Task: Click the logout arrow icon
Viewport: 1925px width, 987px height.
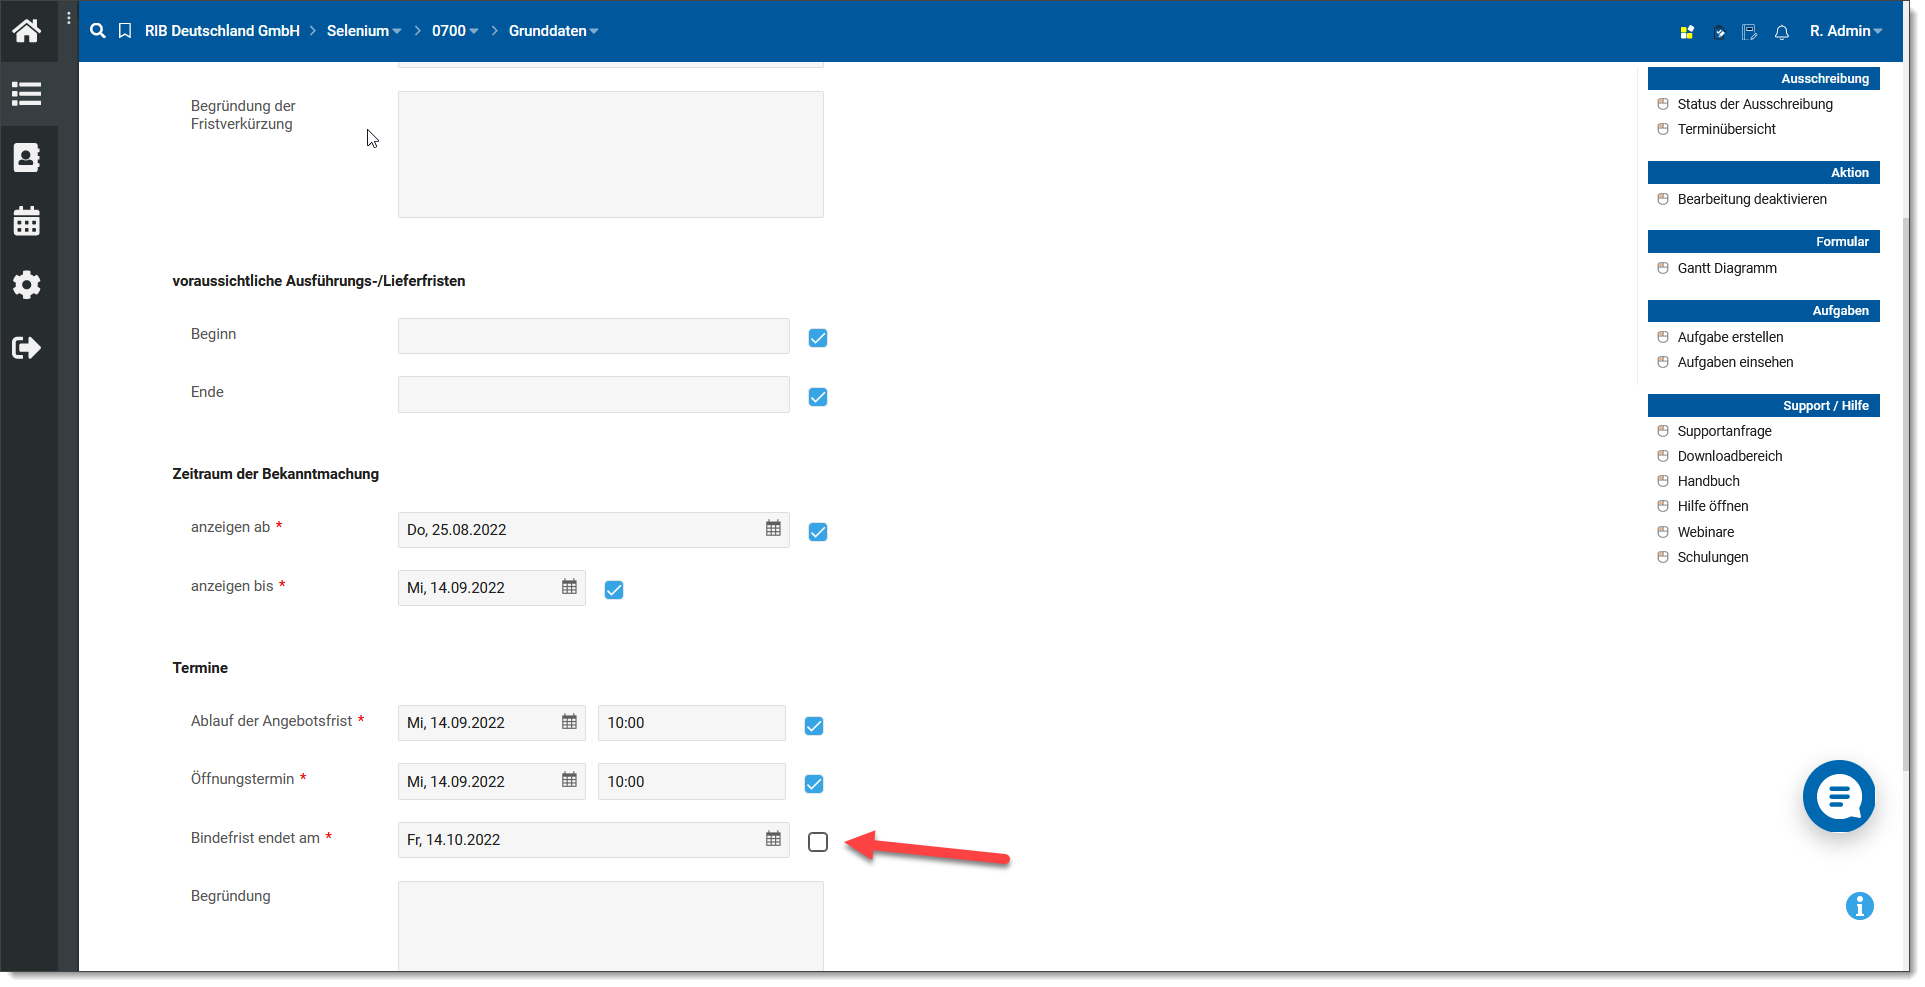Action: pos(27,348)
